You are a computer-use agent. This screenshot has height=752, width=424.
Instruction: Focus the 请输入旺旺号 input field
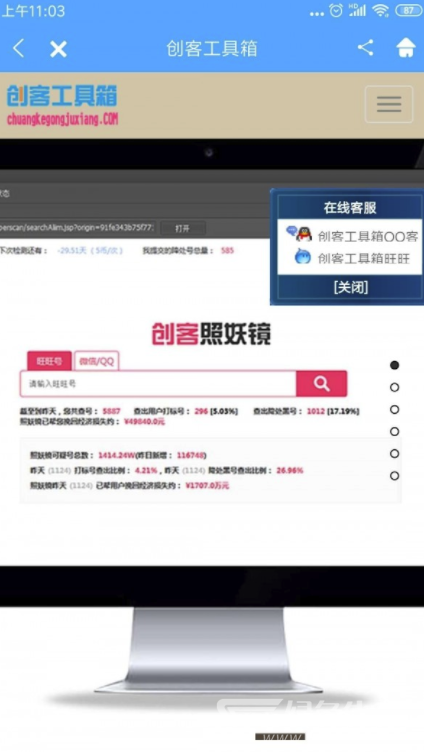click(158, 384)
